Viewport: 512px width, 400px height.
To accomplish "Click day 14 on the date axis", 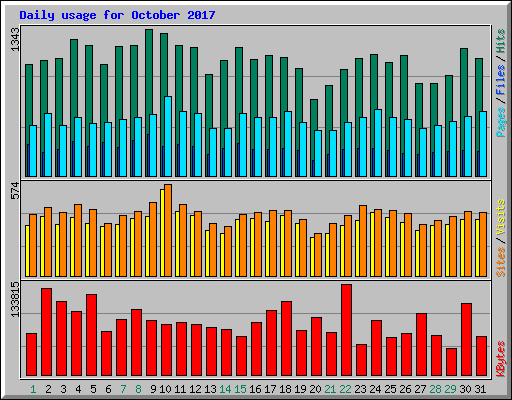I will coord(225,389).
